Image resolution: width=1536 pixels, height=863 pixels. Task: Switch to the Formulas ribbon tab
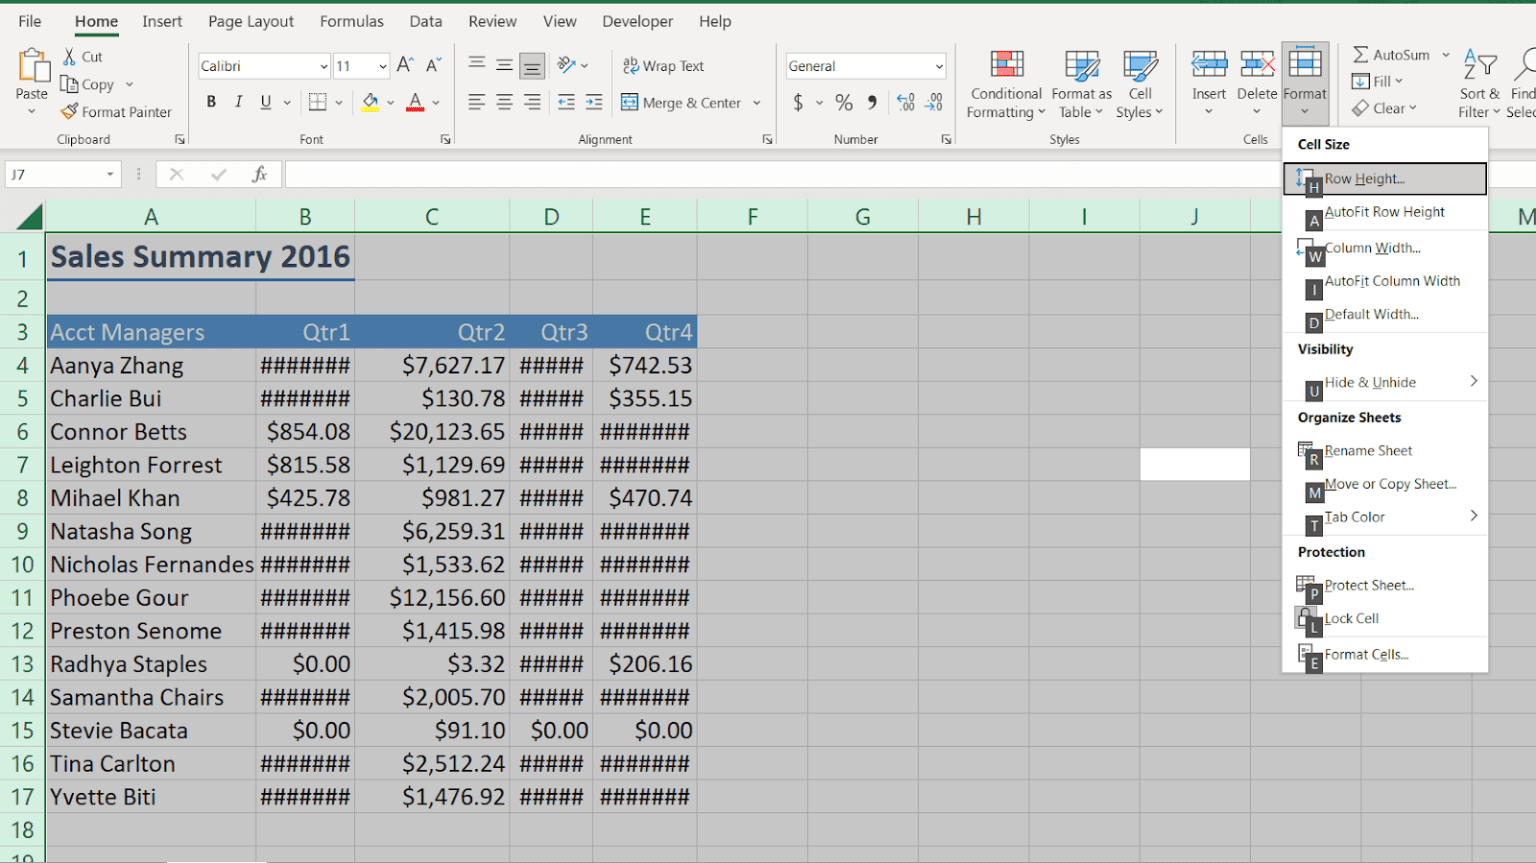351,20
